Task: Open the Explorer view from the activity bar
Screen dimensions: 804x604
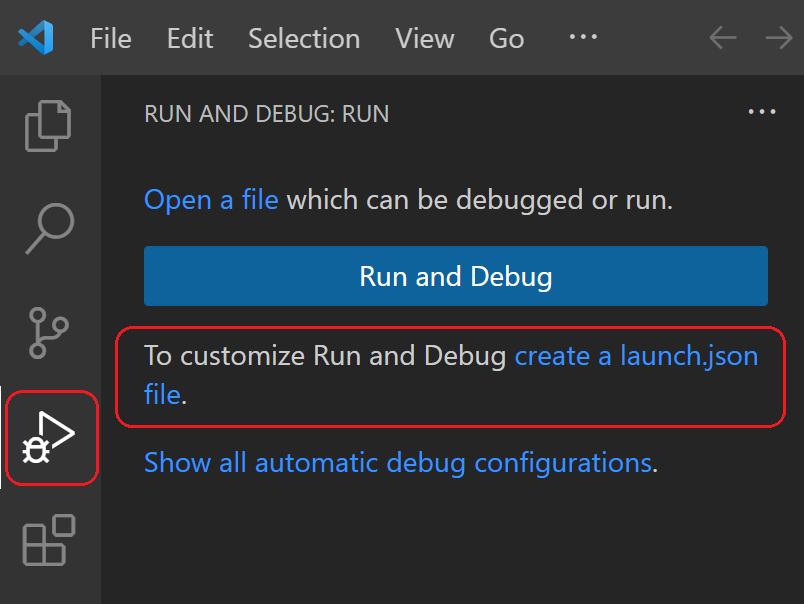Action: pos(47,124)
